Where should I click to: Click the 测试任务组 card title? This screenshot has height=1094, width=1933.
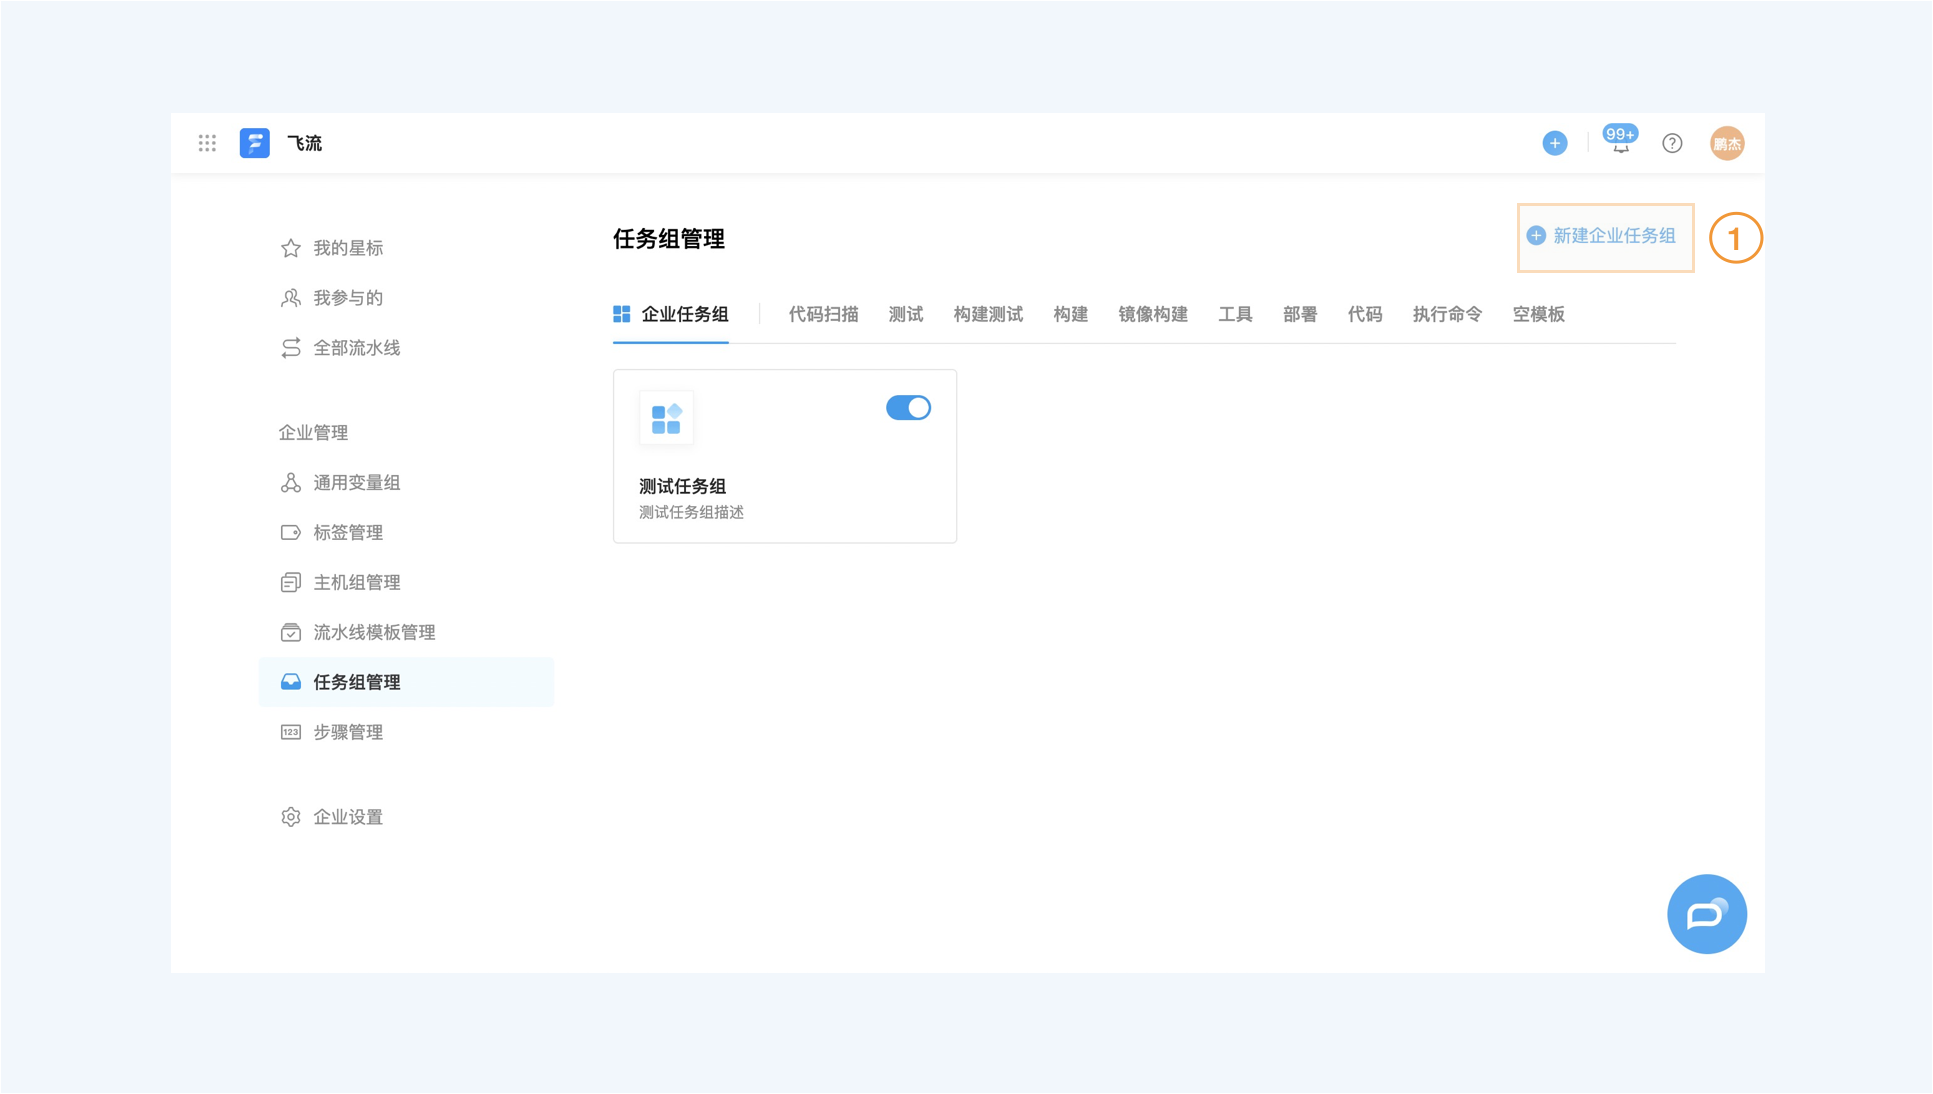[x=683, y=487]
